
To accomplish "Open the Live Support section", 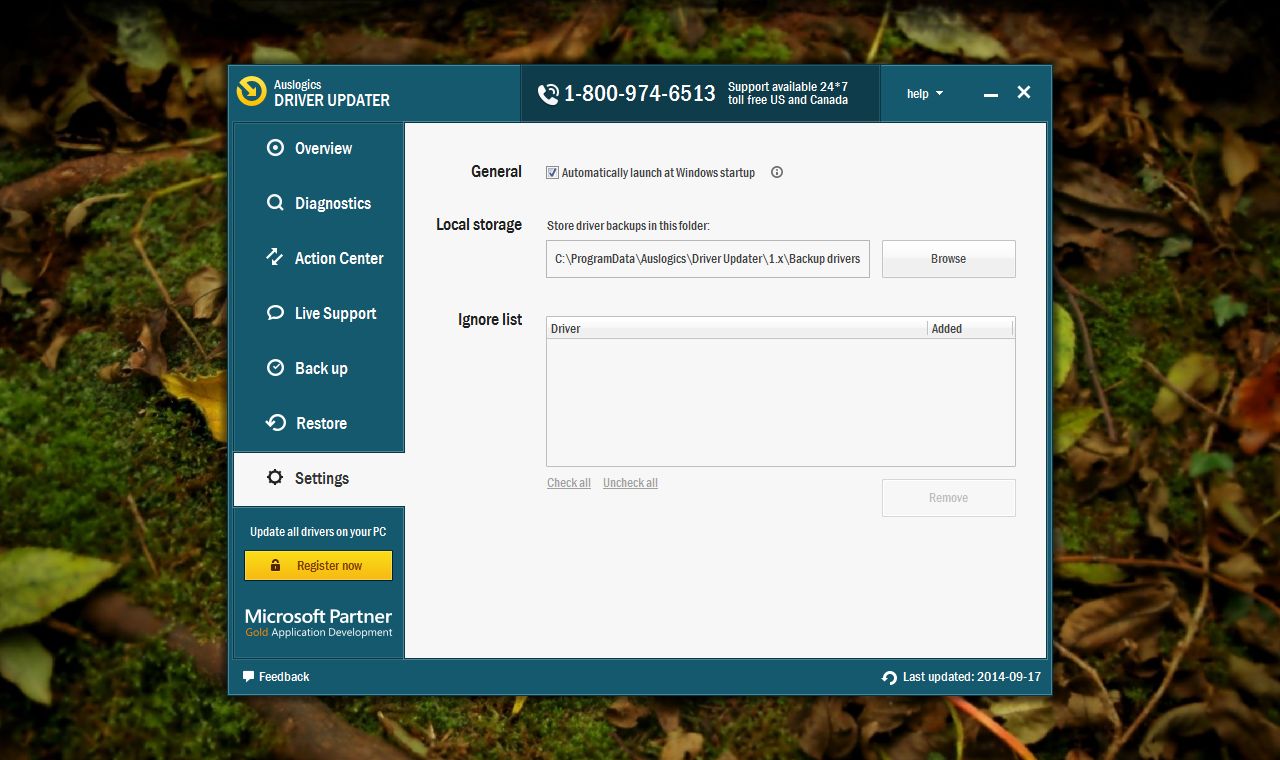I will (x=319, y=313).
